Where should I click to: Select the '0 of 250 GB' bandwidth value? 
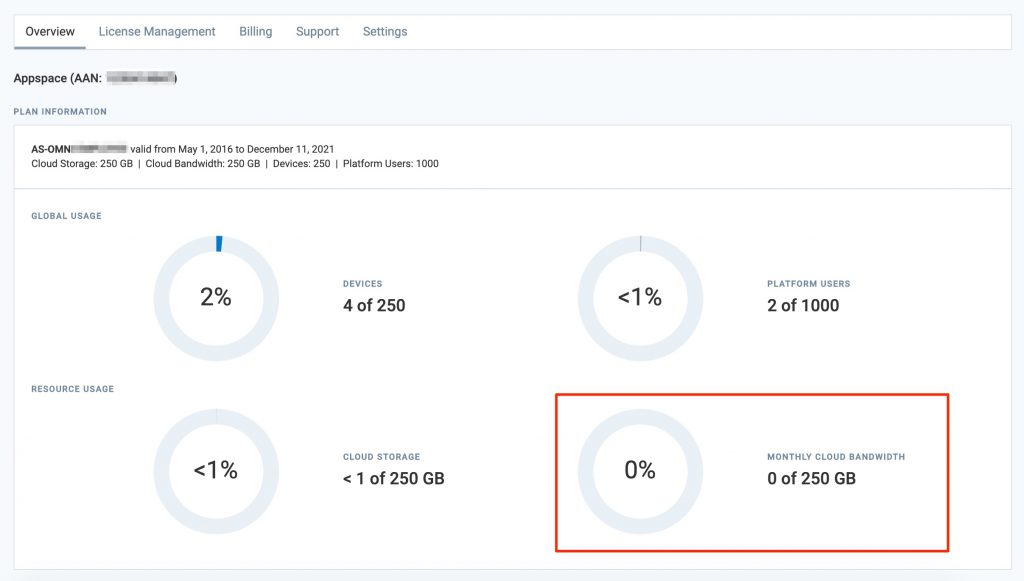point(811,479)
